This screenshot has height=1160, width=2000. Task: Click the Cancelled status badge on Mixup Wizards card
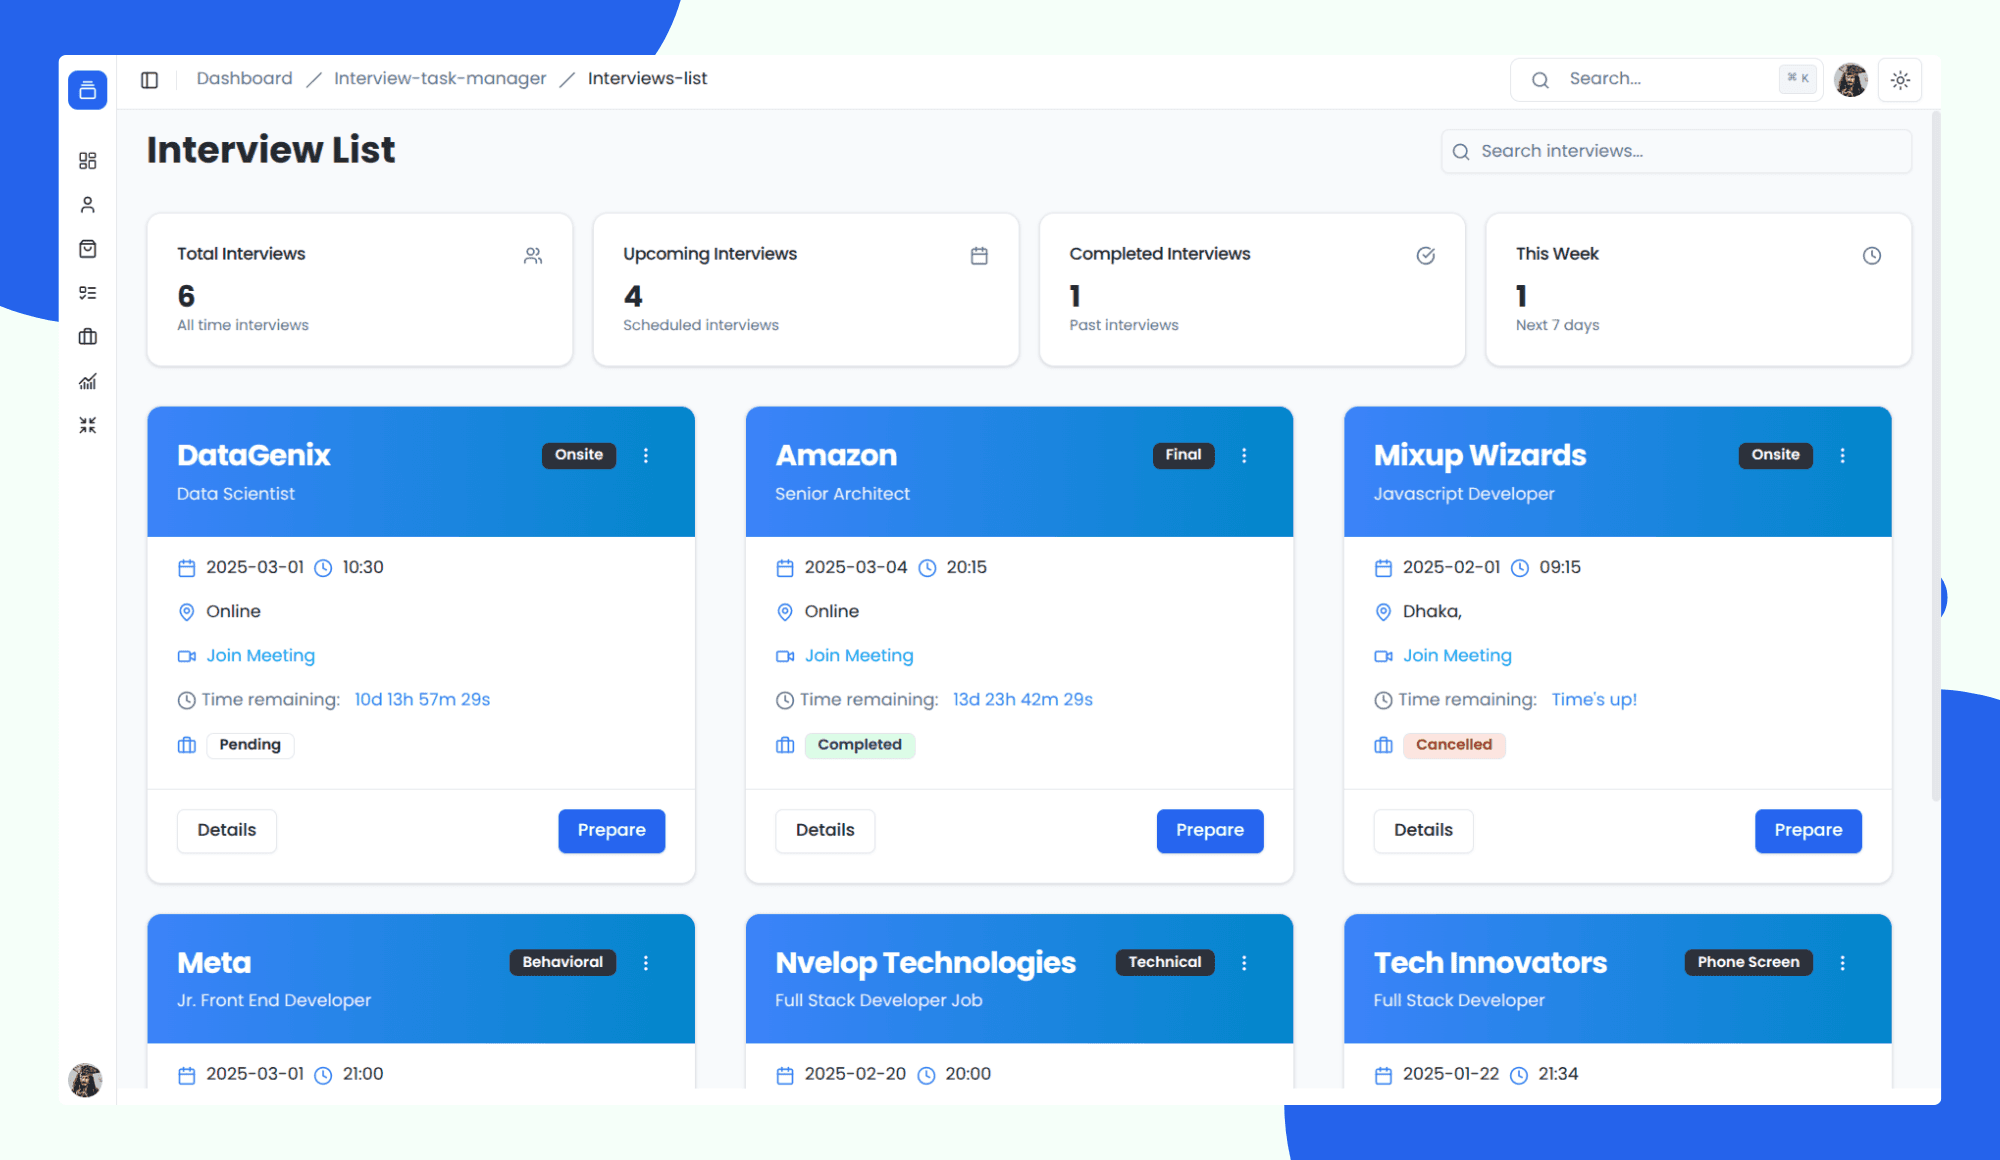[1453, 744]
